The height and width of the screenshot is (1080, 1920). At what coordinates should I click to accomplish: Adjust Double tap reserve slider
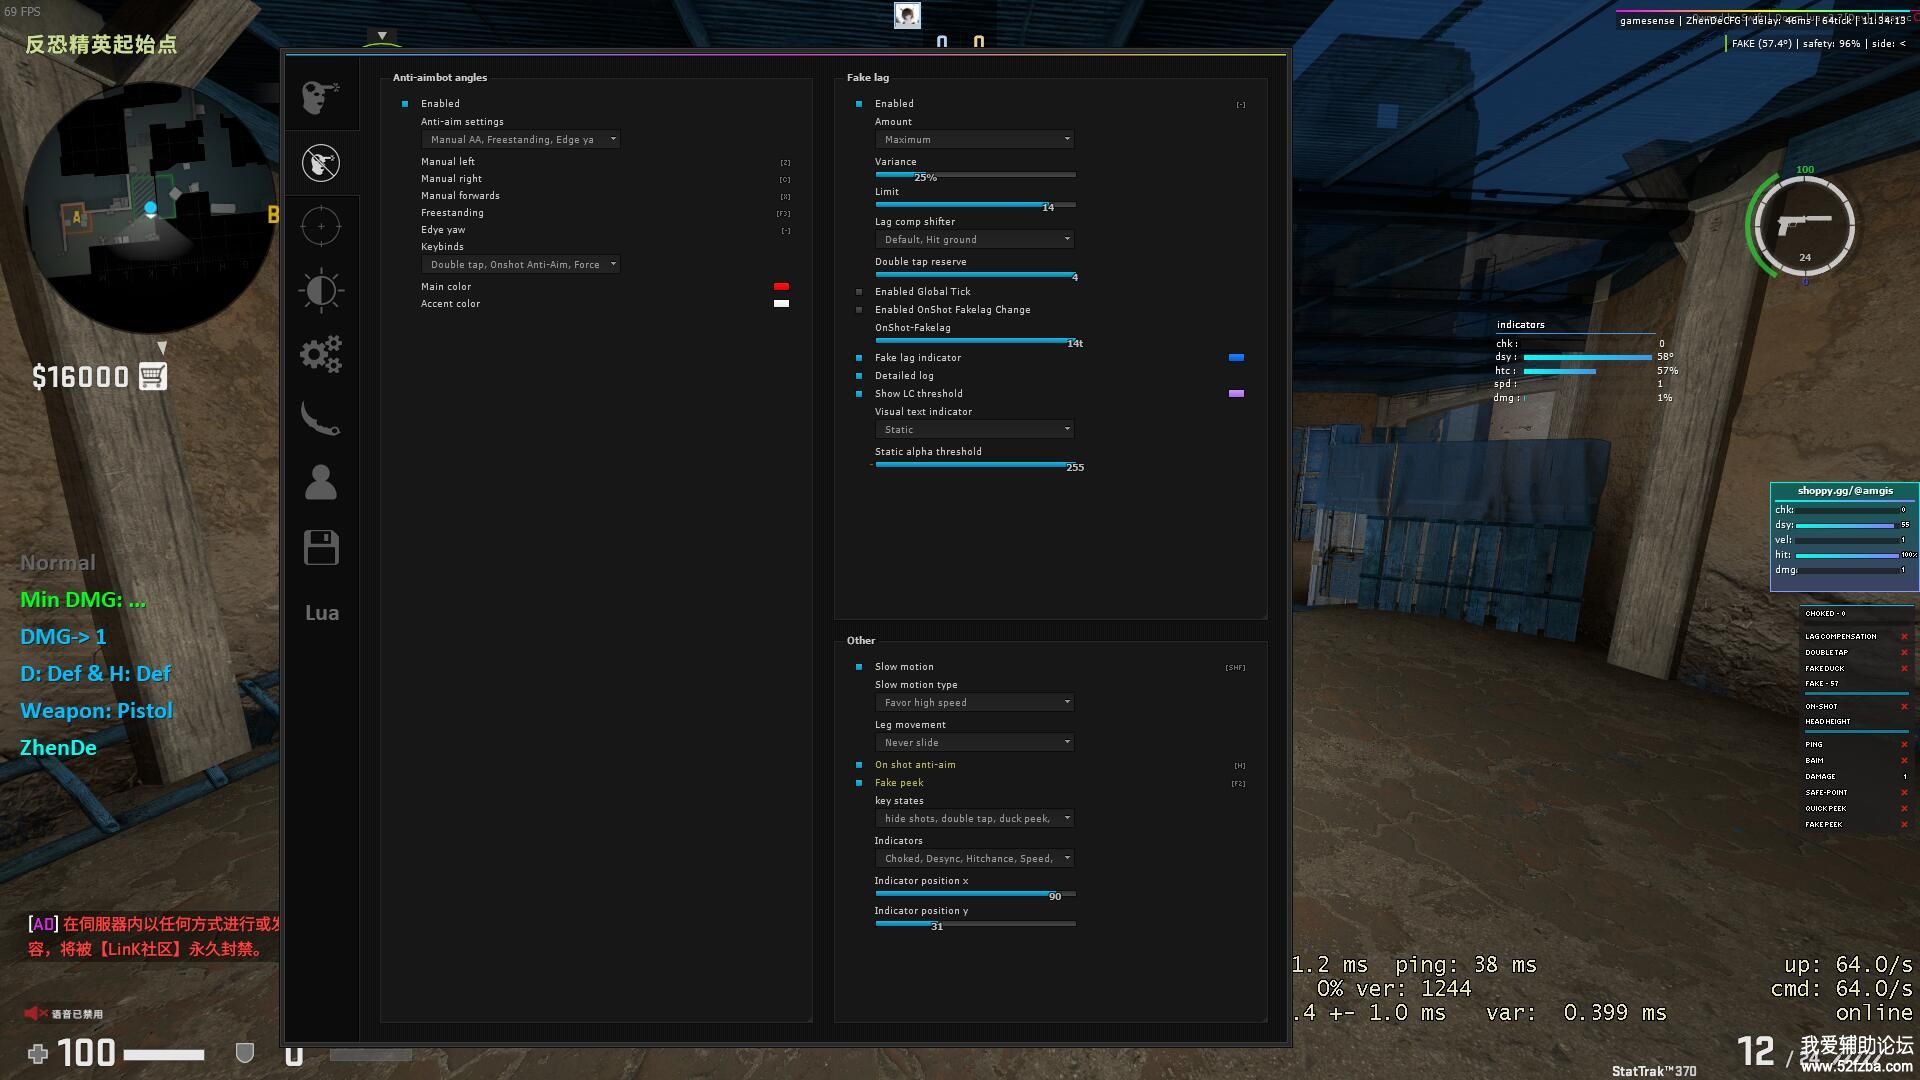tap(975, 275)
